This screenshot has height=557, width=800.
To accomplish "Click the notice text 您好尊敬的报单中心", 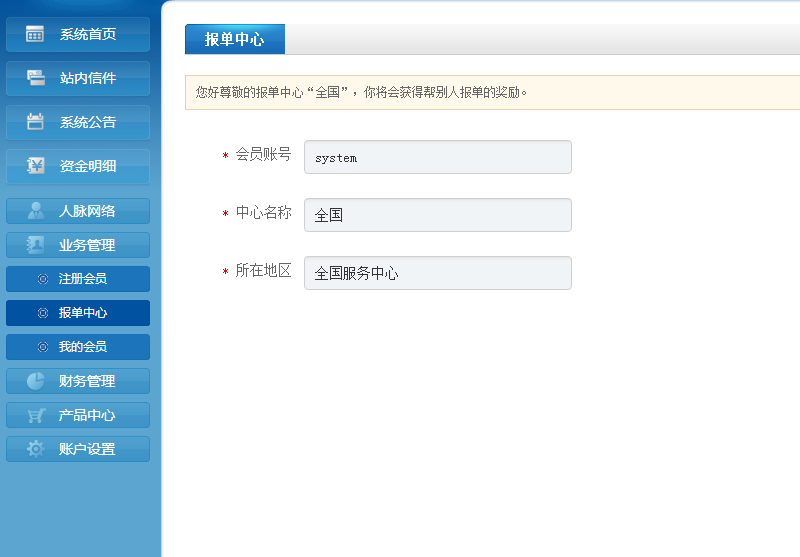I will pos(249,92).
